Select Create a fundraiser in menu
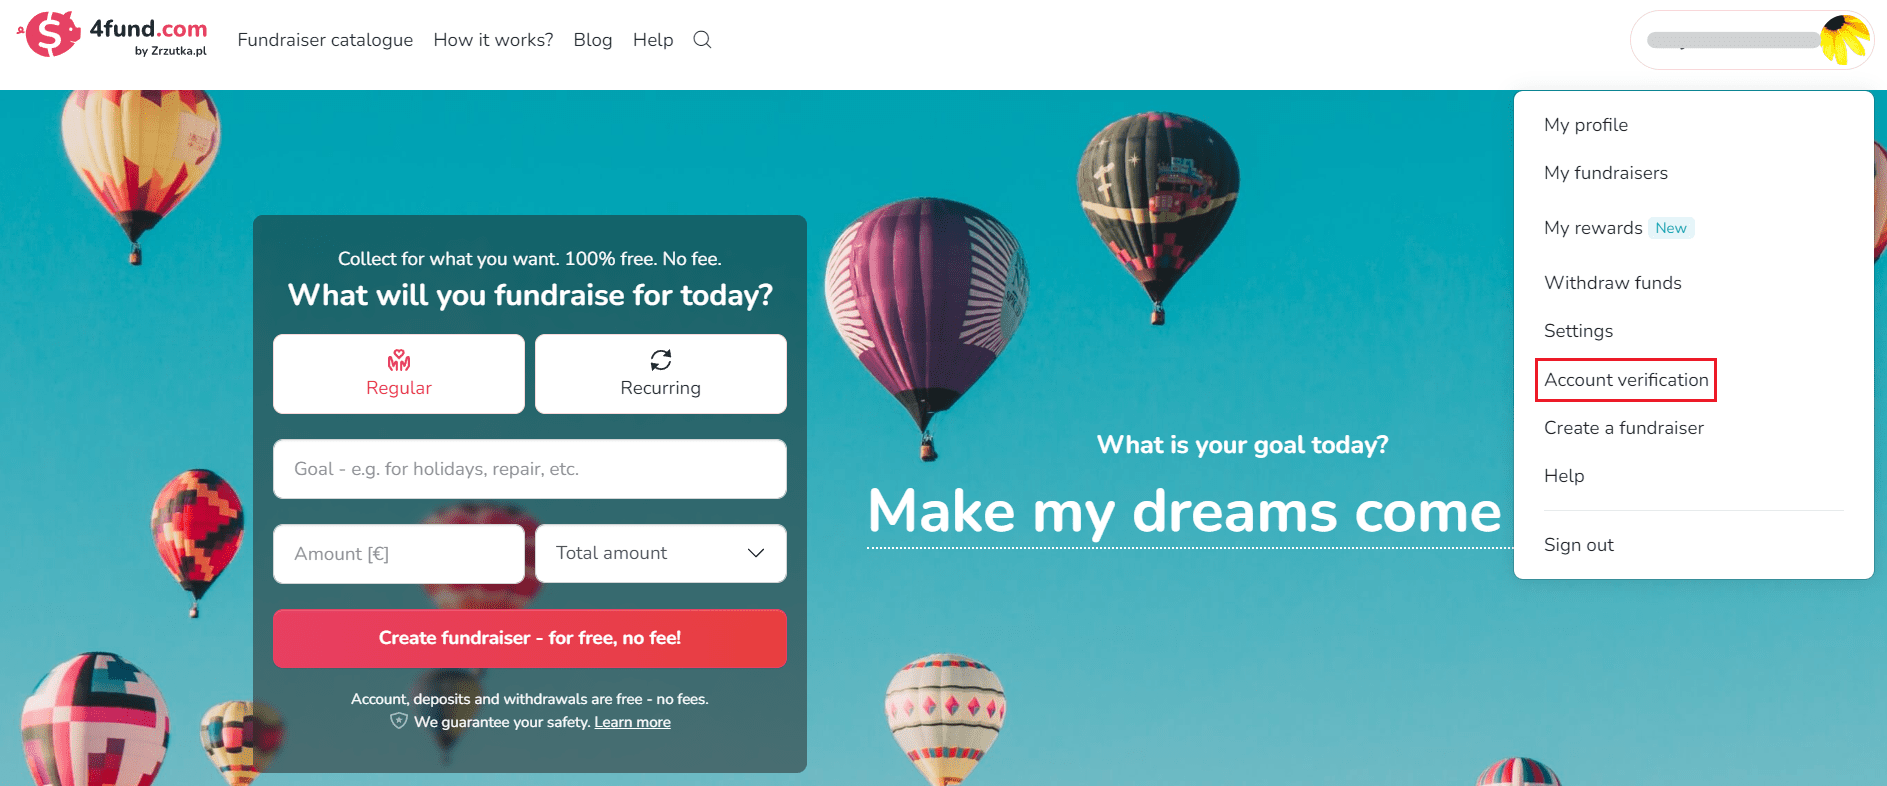The height and width of the screenshot is (786, 1887). click(1624, 428)
